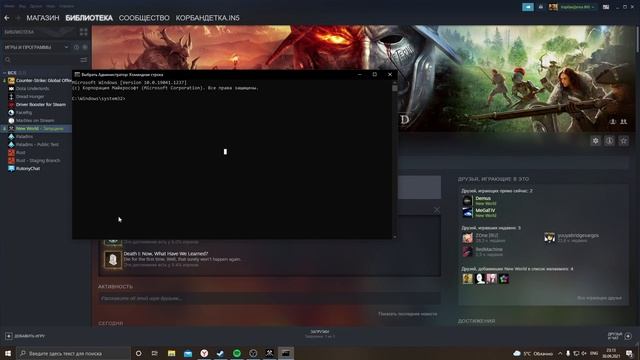Open Spotify from taskbar
Viewport: 640px width, 360px height.
point(237,353)
